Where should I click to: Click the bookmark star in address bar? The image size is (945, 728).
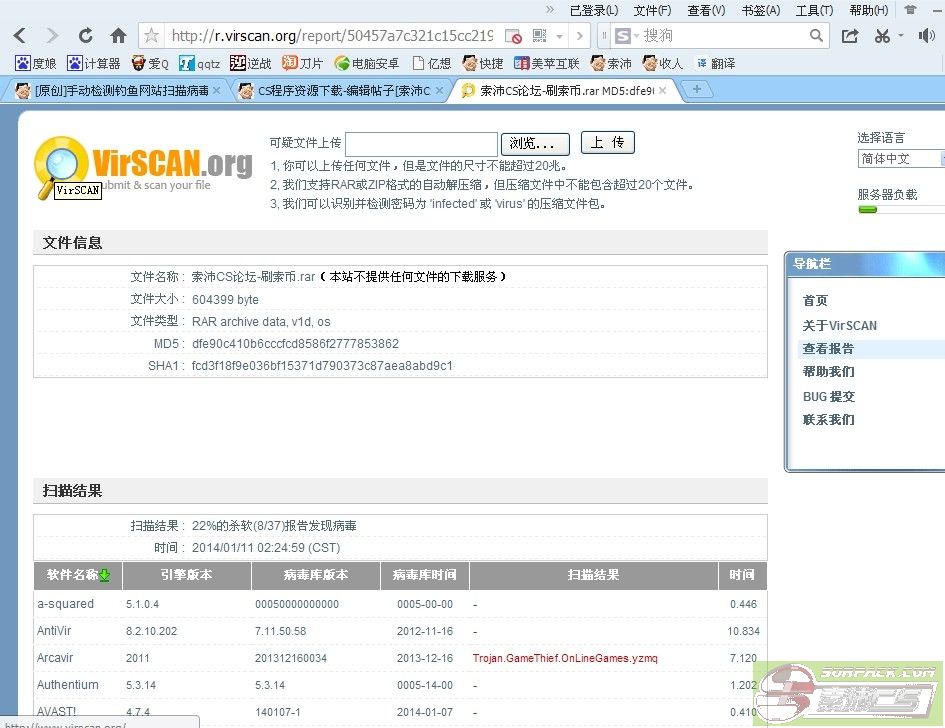[151, 36]
